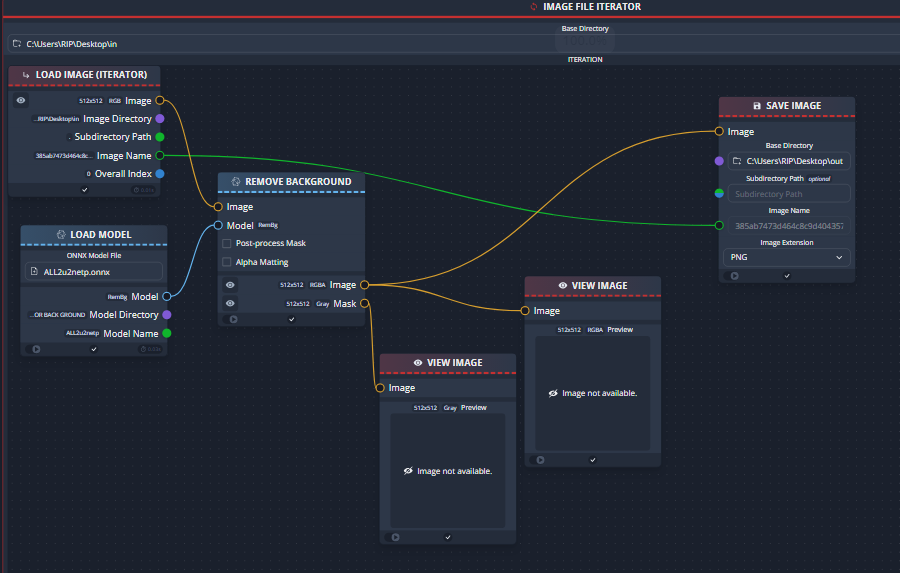Click the checkmark in RGBA View Image footer
Viewport: 900px width, 573px height.
tap(593, 460)
